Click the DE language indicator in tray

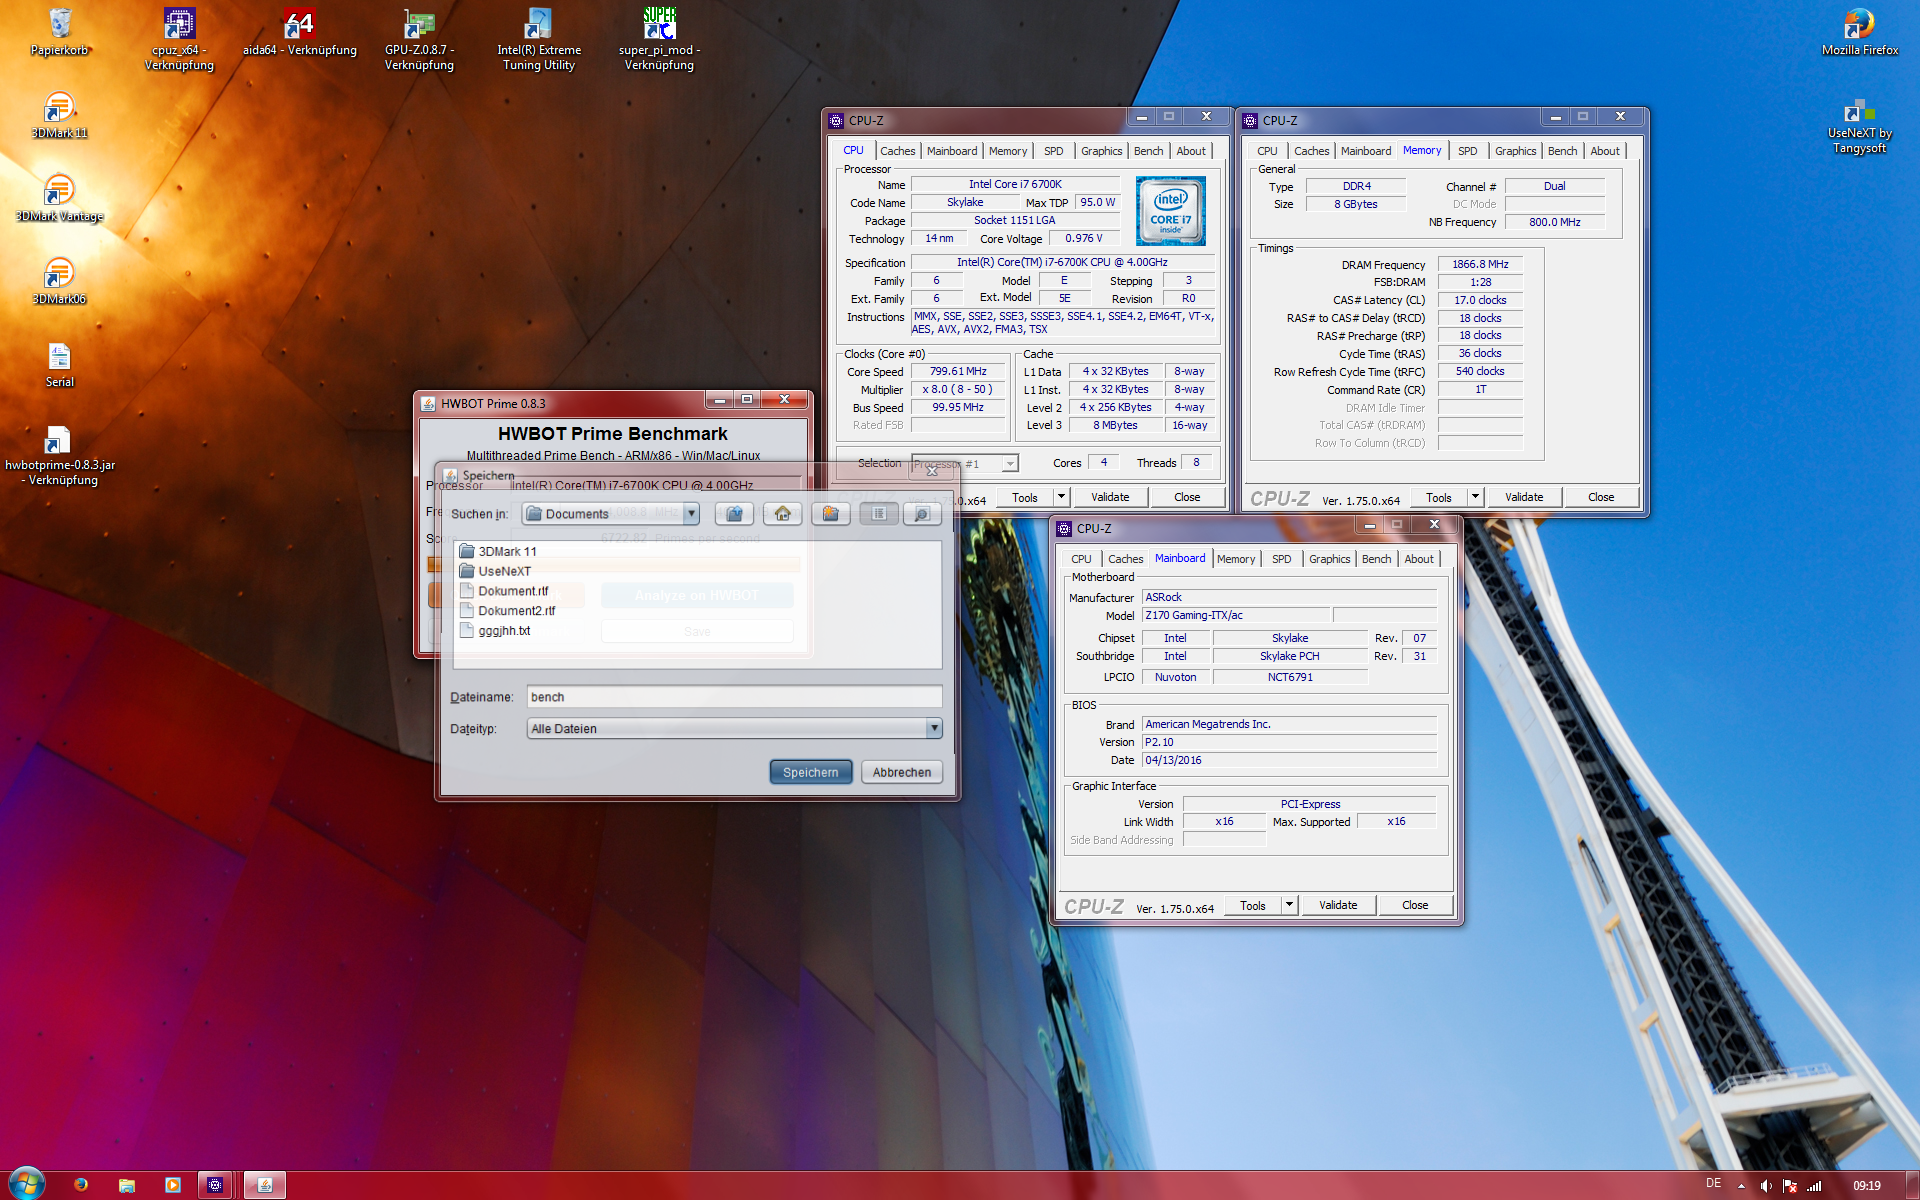(1713, 1184)
